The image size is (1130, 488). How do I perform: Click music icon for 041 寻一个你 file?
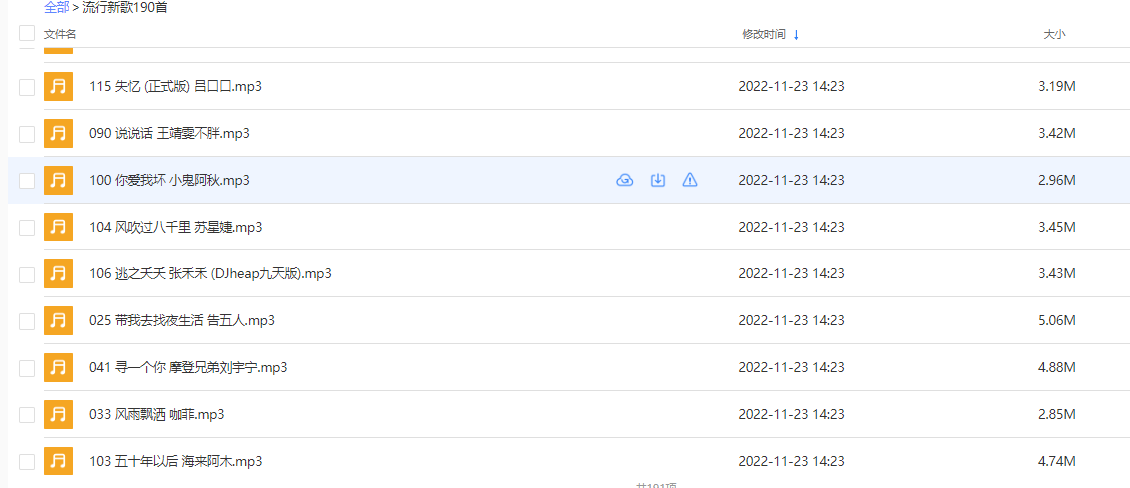(58, 368)
